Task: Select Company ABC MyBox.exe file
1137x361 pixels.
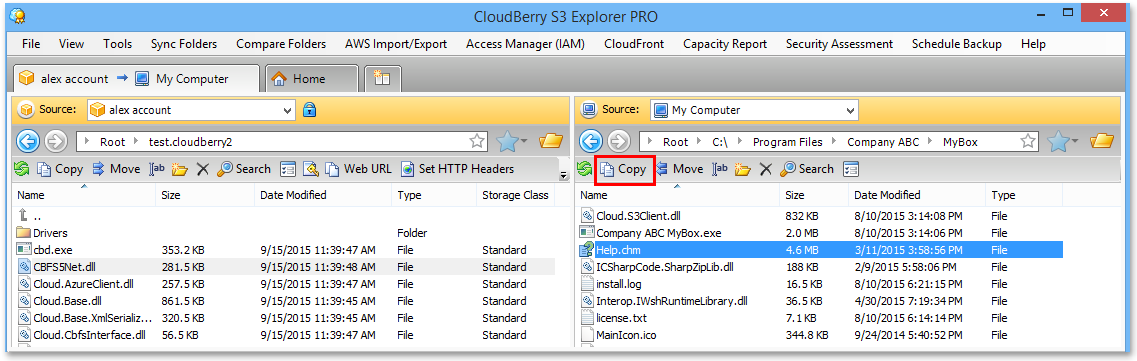Action: click(x=820, y=233)
